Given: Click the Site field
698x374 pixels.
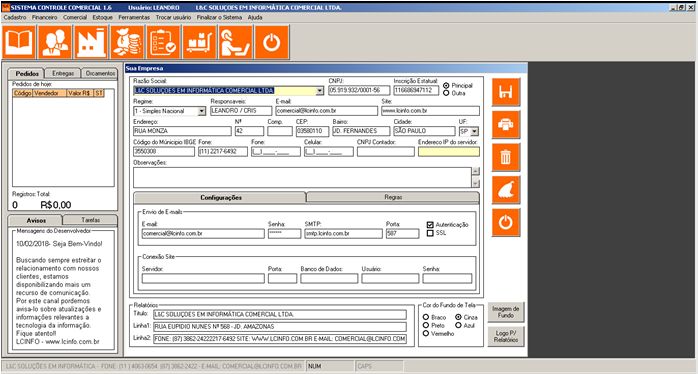Looking at the screenshot, I should click(x=430, y=111).
